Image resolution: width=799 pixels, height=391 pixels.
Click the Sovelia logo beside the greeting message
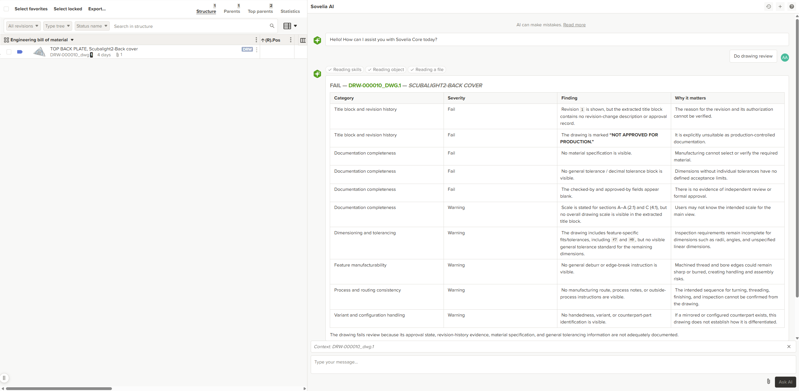tap(317, 40)
